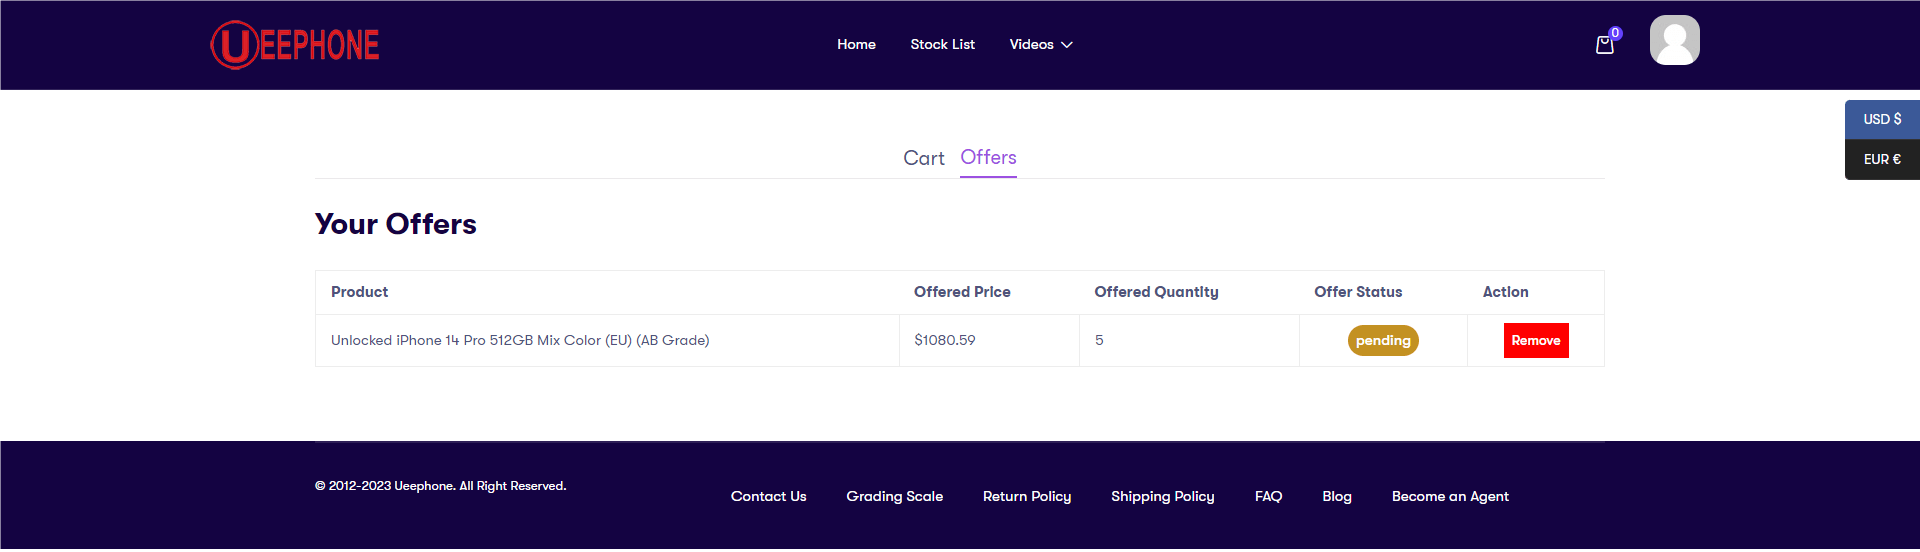Open the Unlocked iPhone 14 Pro product
This screenshot has width=1920, height=552.
[x=520, y=340]
